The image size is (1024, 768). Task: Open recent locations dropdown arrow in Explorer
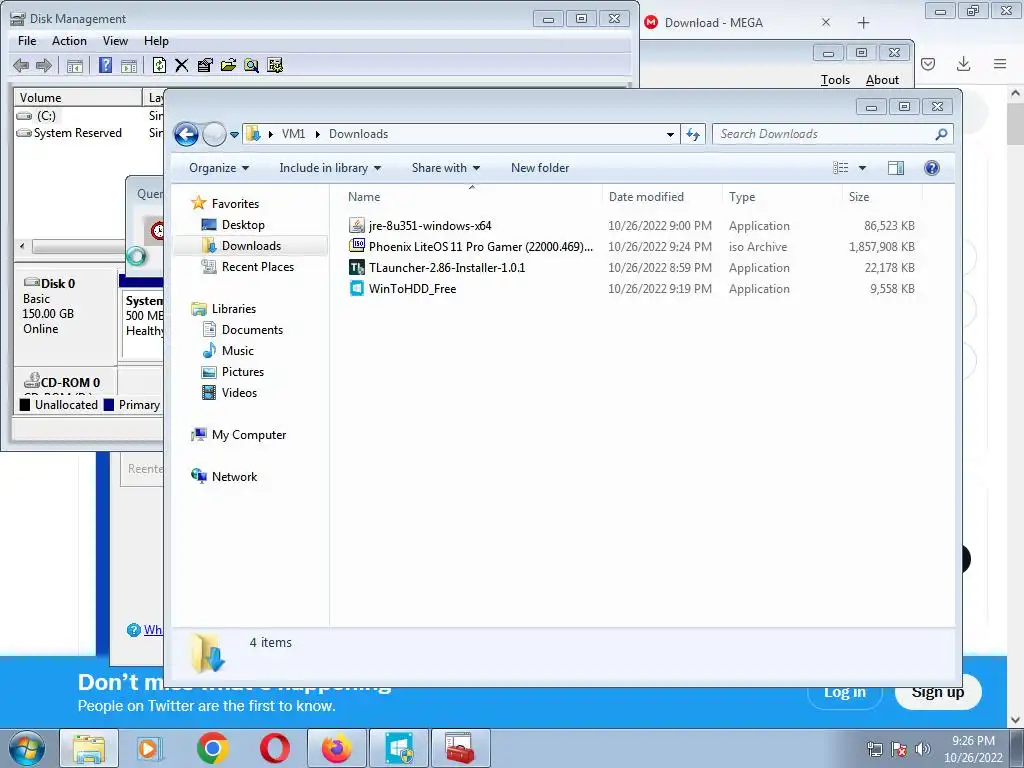[234, 135]
